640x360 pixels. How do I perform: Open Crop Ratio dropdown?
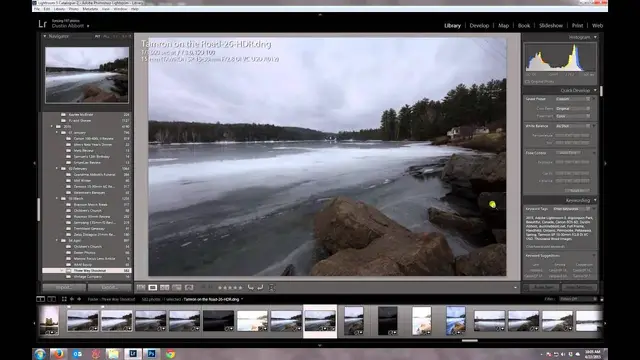(573, 109)
